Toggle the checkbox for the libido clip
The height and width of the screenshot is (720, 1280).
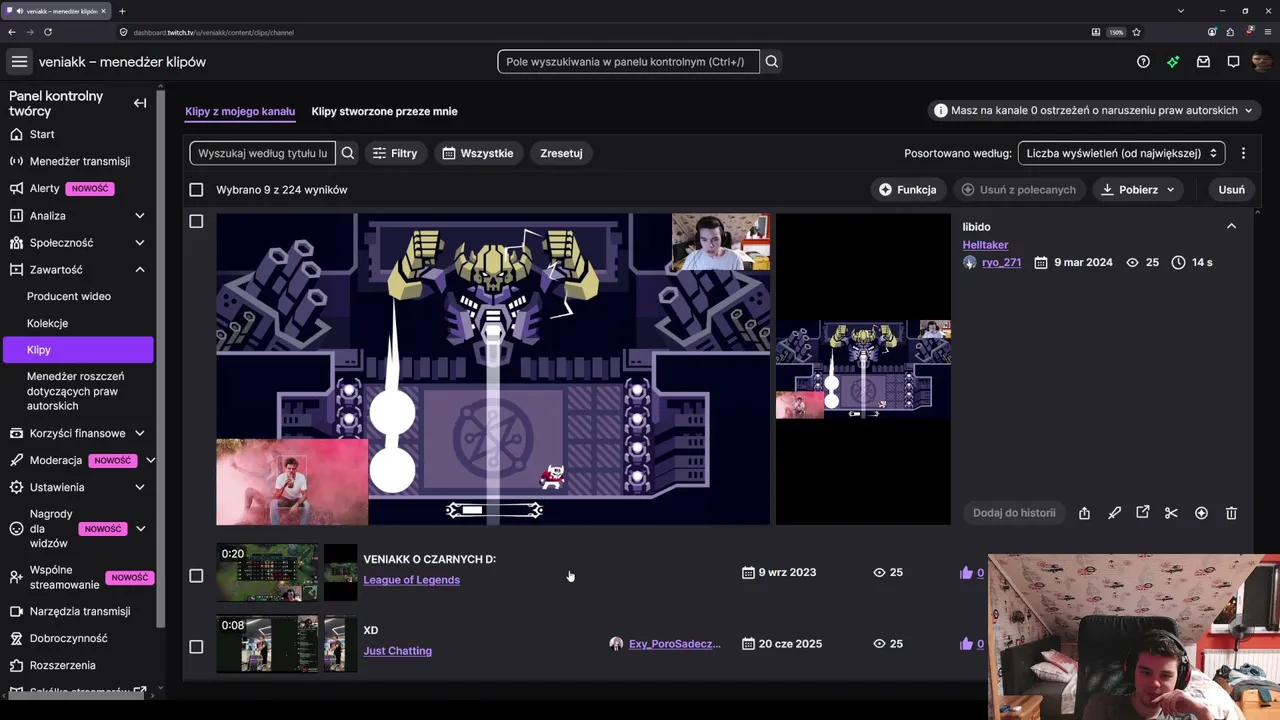coord(196,221)
